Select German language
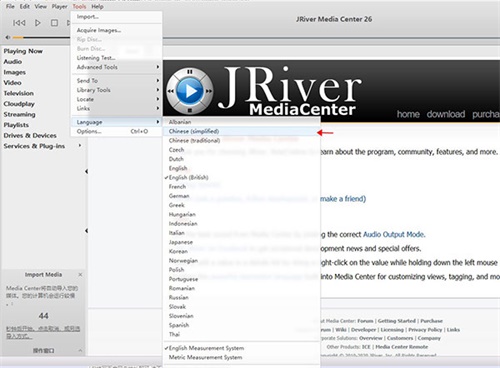 [241, 196]
